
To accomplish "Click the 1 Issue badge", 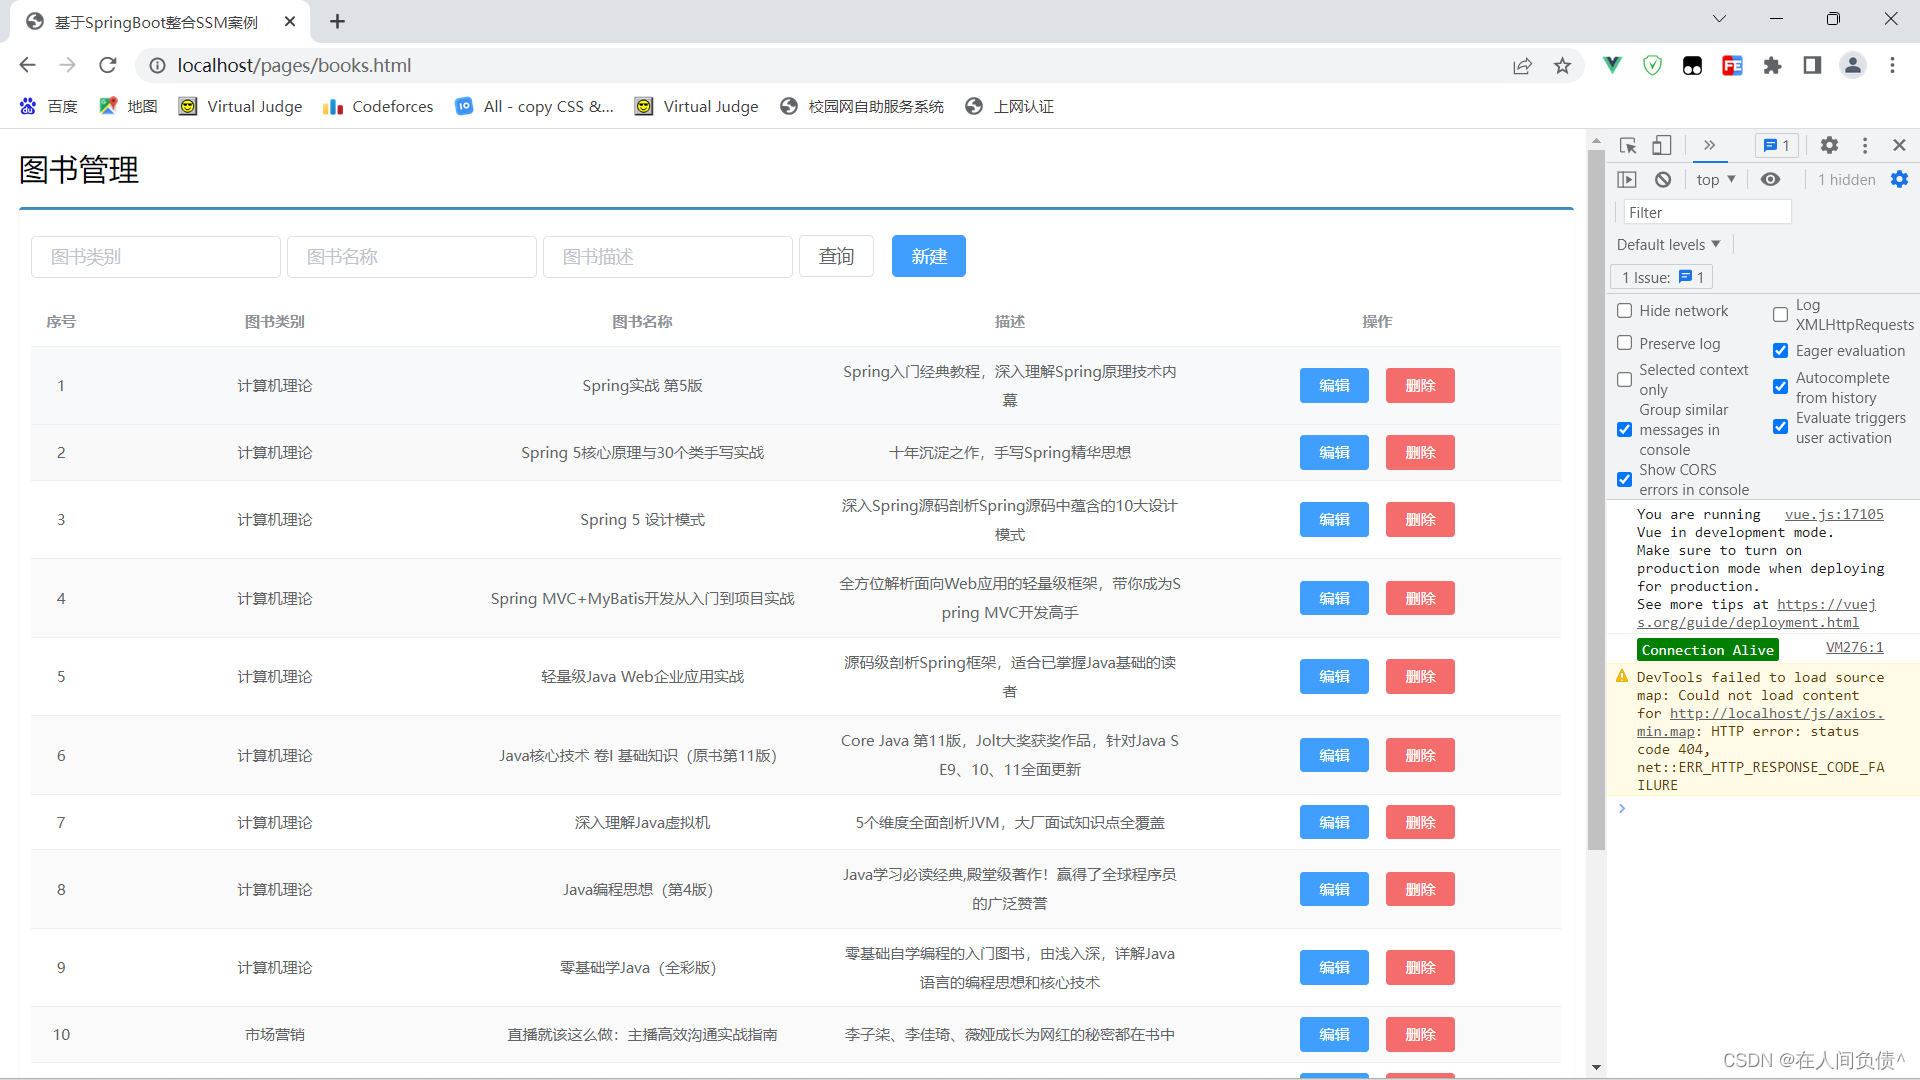I will tap(1661, 277).
